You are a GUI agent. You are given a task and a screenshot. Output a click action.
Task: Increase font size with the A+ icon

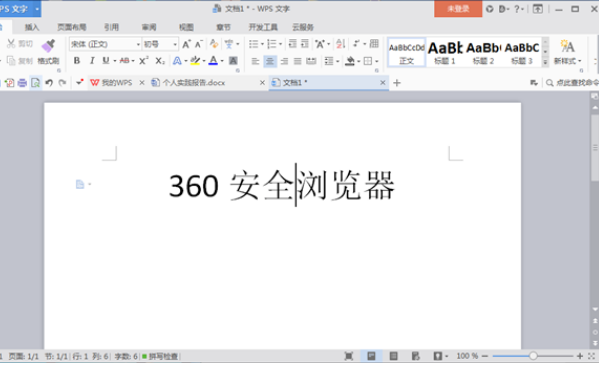point(186,44)
